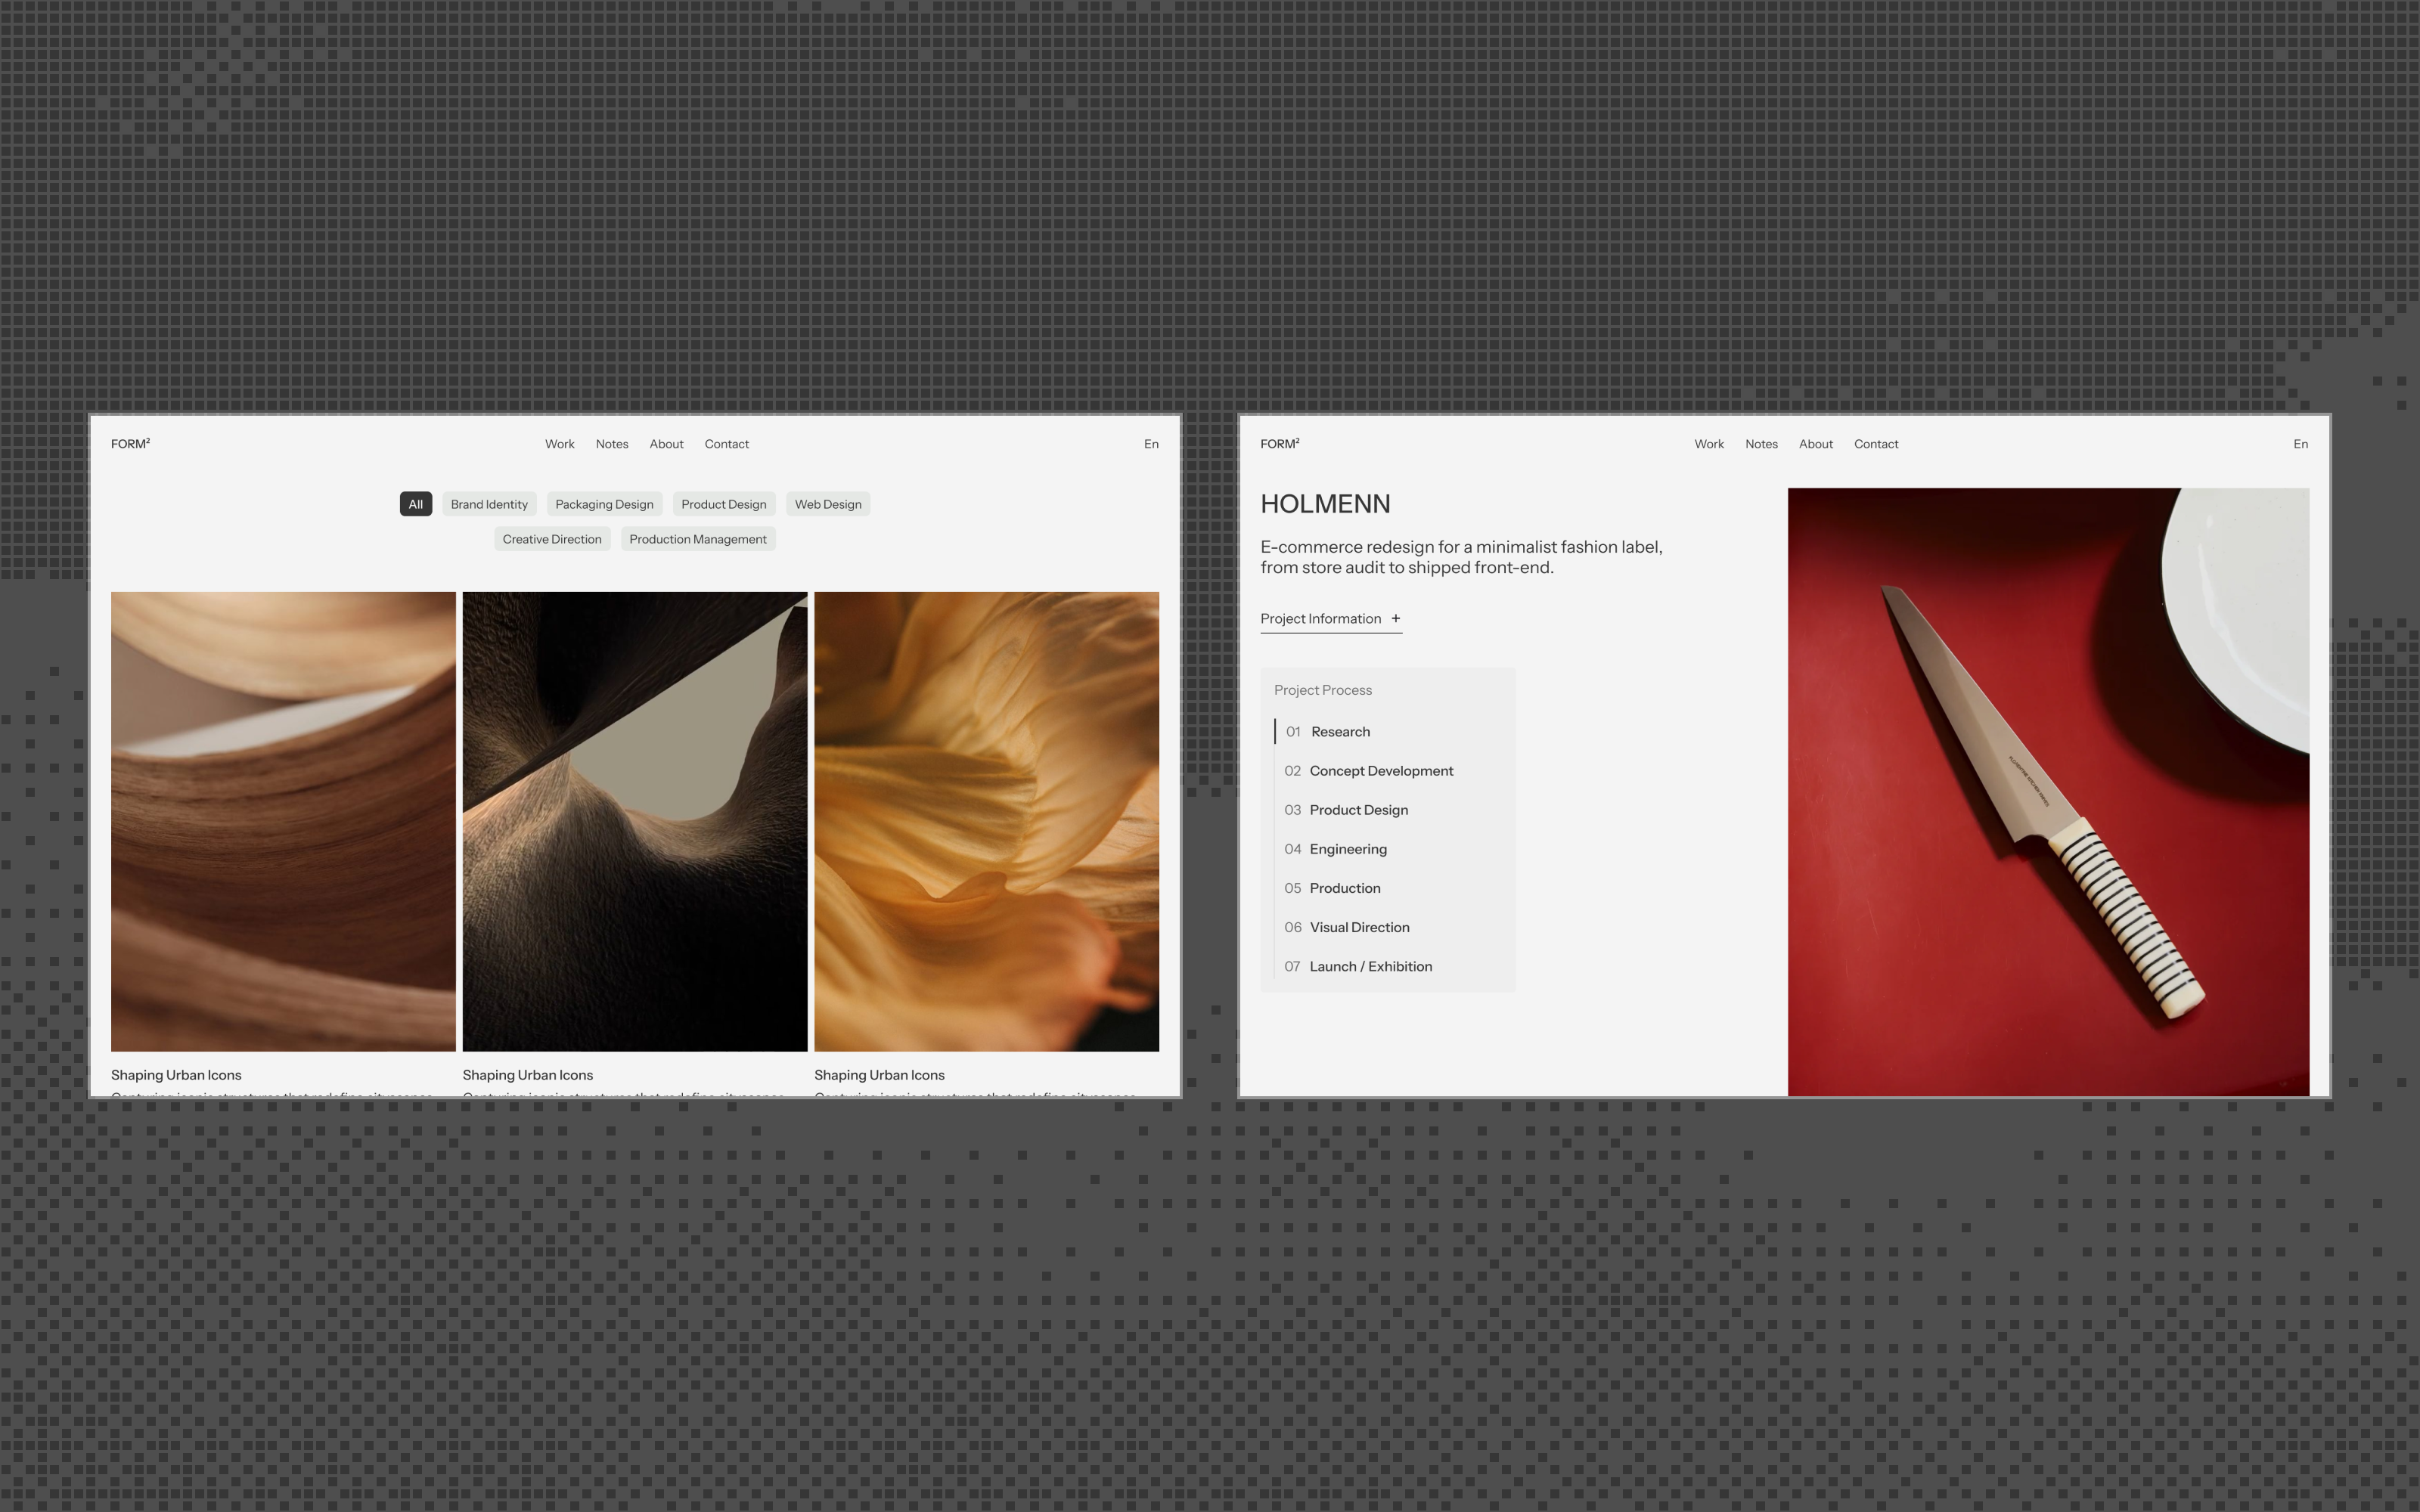Click the knife on red photo
The height and width of the screenshot is (1512, 2420).
[x=2048, y=792]
